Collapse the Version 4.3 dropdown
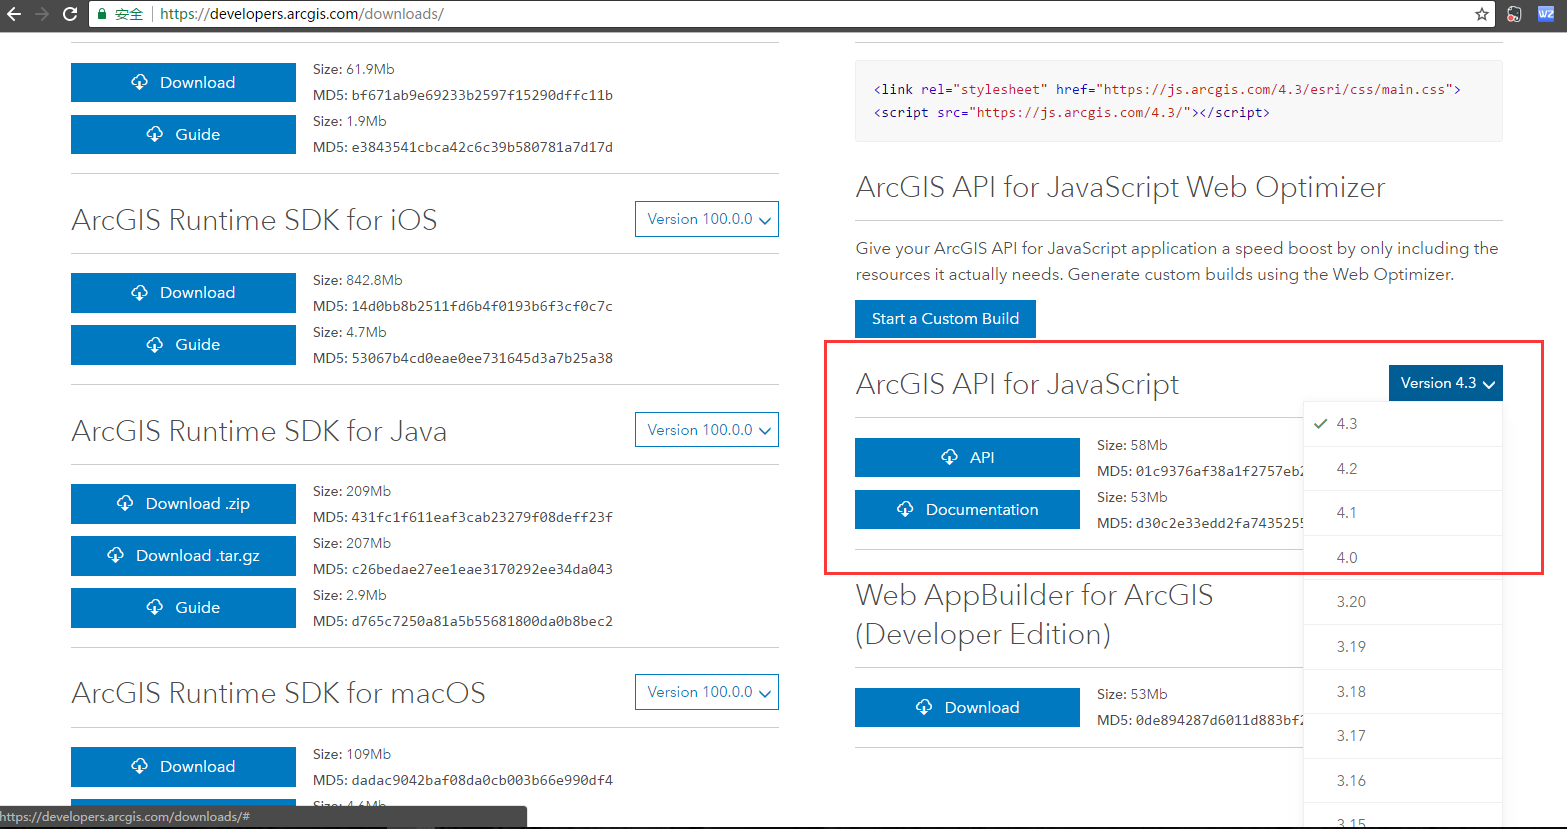The image size is (1567, 829). tap(1445, 383)
